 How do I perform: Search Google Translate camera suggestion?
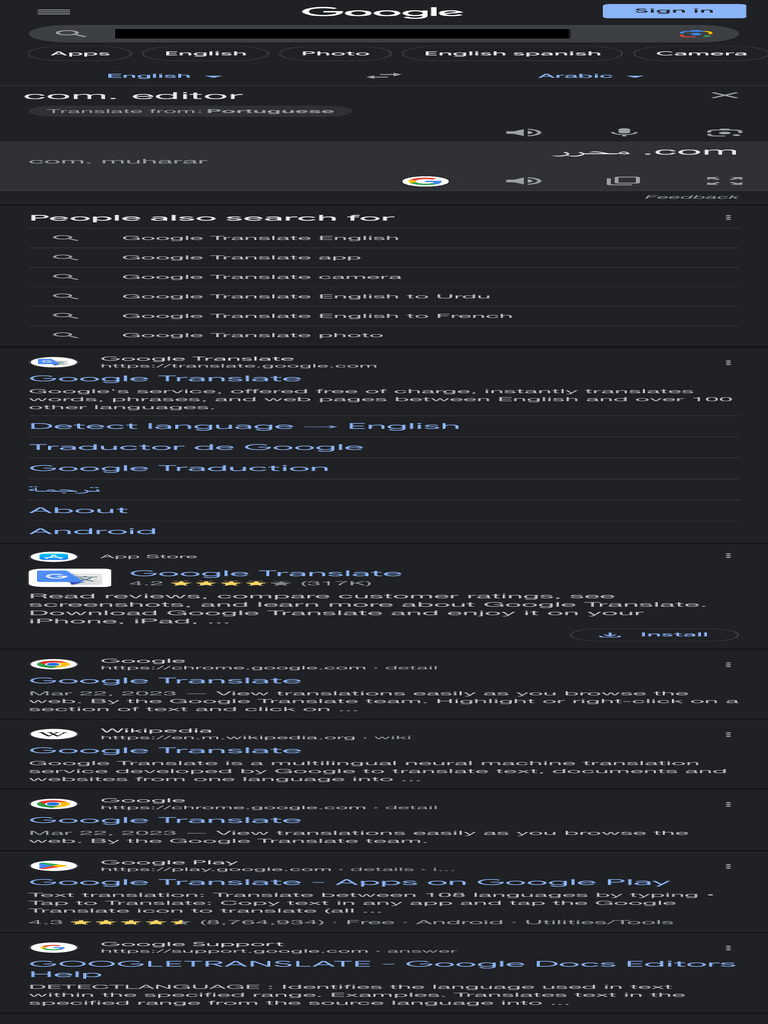coord(384,277)
